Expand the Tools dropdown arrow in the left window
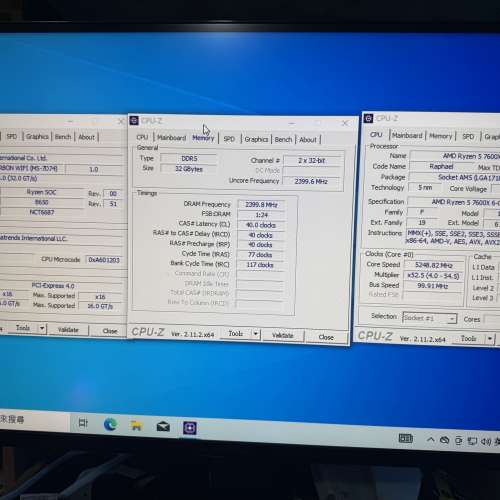Screen dimensions: 500x500 pyautogui.click(x=42, y=328)
